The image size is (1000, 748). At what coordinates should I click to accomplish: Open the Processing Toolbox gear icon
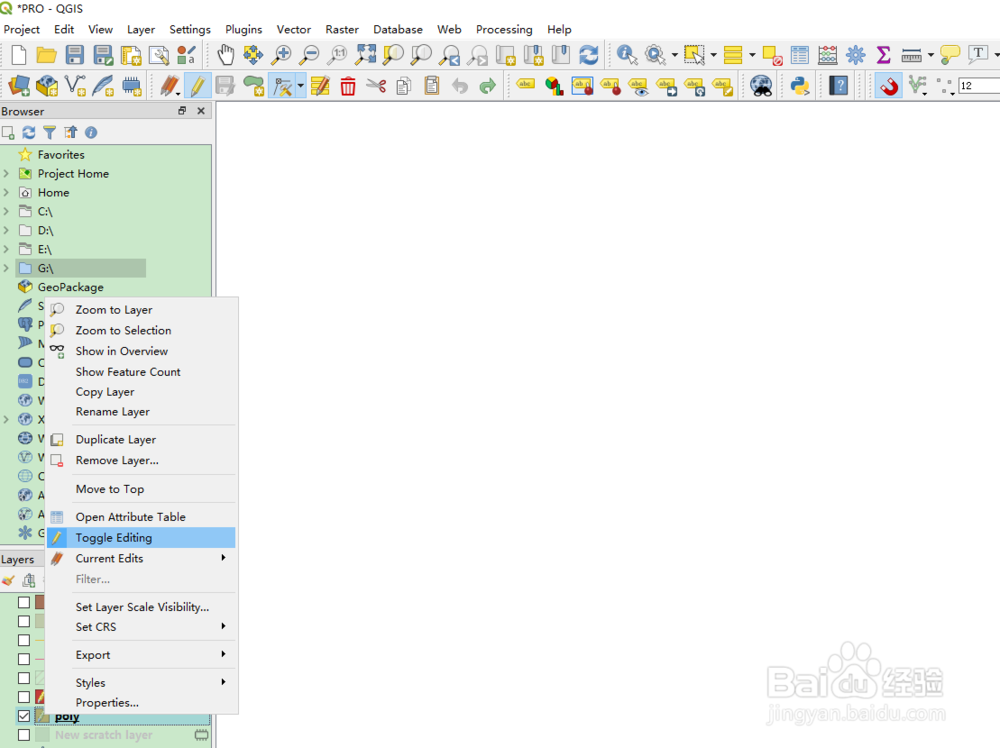coord(855,55)
